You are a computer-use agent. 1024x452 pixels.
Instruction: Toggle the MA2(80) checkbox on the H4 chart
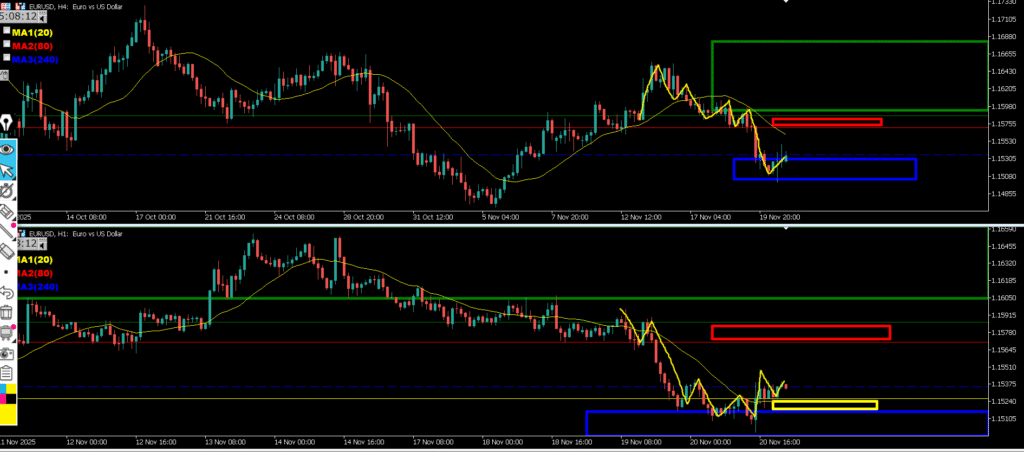pos(7,44)
